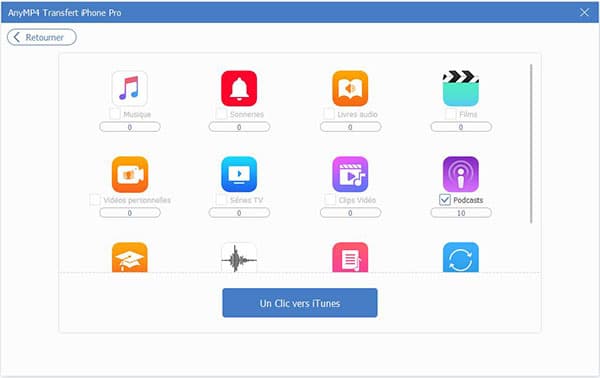Check the Séries TV checkbox

click(221, 200)
